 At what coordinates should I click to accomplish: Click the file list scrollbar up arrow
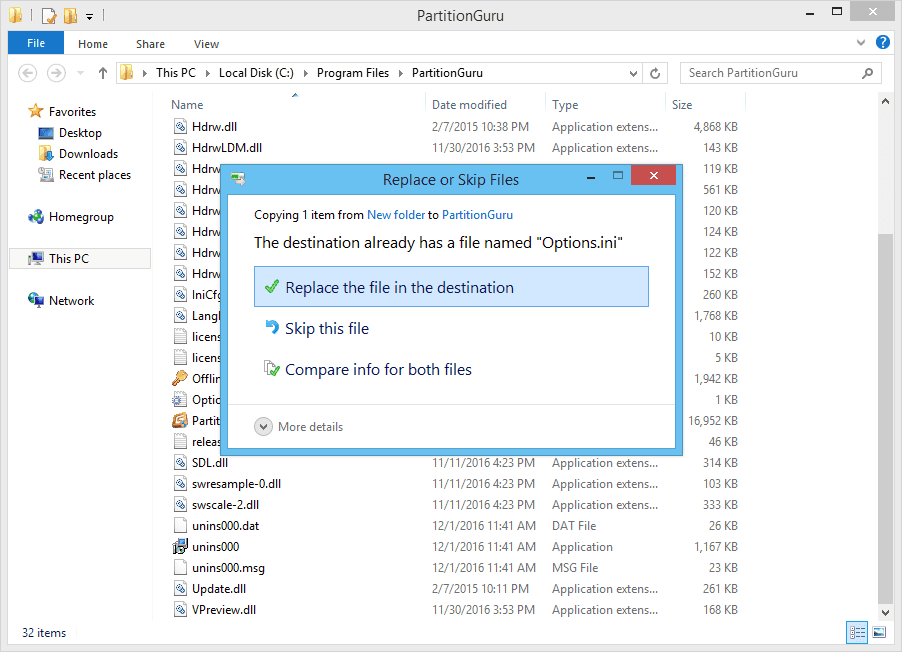point(885,101)
